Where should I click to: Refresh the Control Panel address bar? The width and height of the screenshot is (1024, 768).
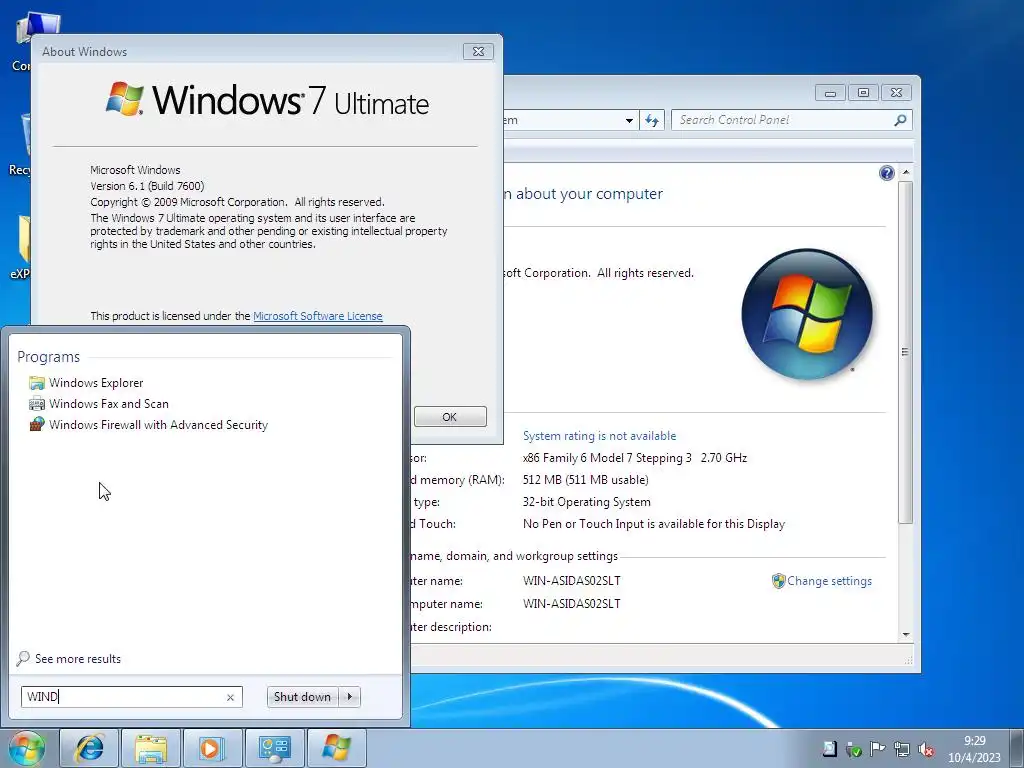pos(652,120)
